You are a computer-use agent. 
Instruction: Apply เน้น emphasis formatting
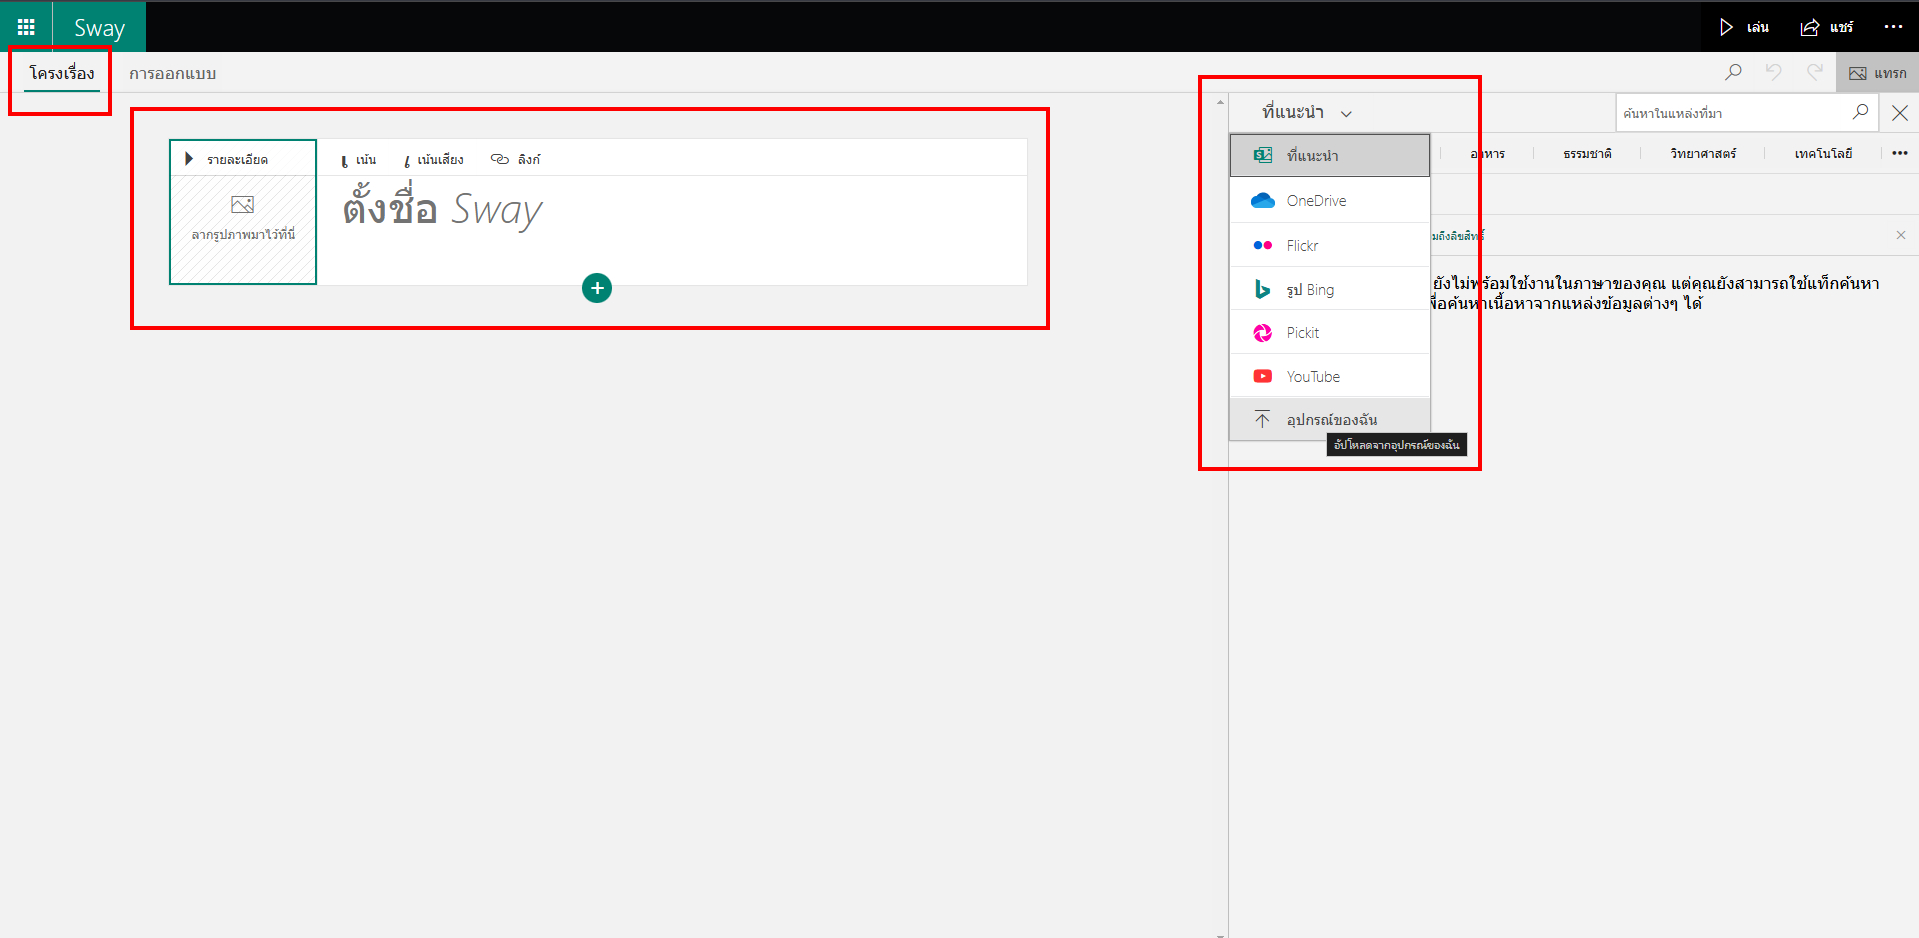(x=358, y=160)
